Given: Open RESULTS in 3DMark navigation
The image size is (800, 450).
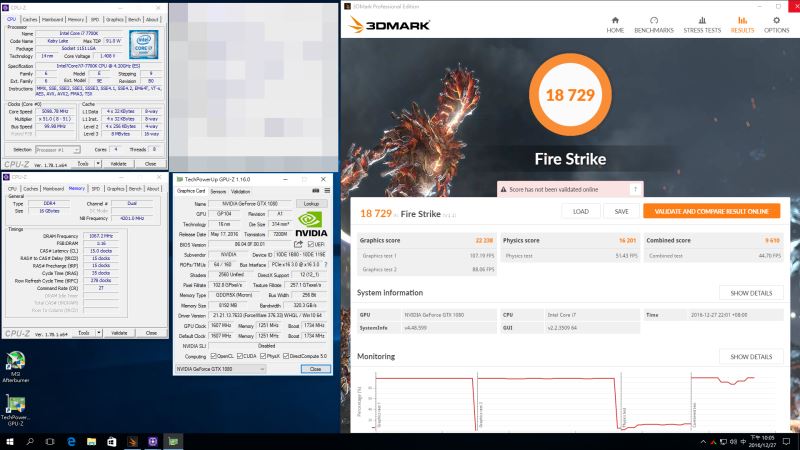Looking at the screenshot, I should tap(742, 24).
